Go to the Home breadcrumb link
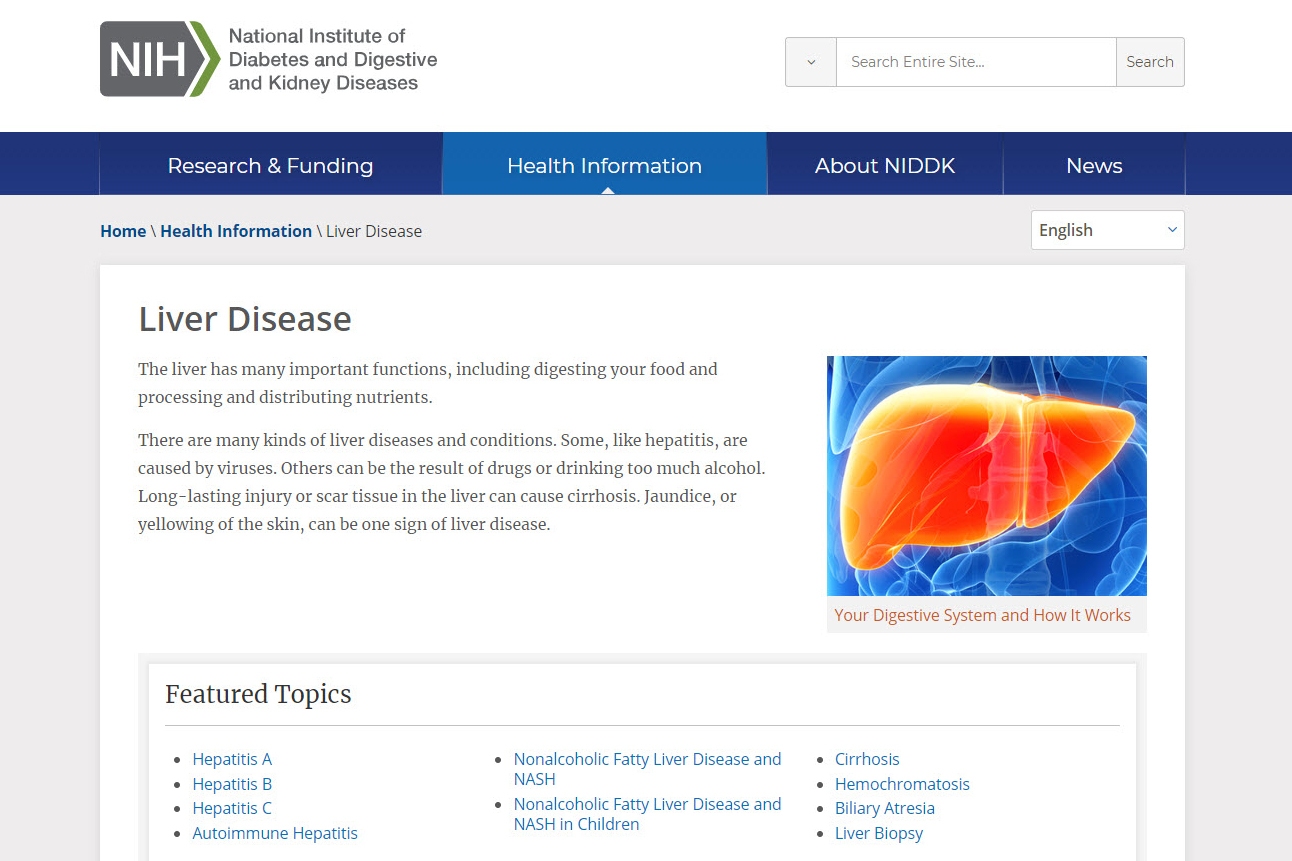The image size is (1292, 861). click(x=123, y=231)
